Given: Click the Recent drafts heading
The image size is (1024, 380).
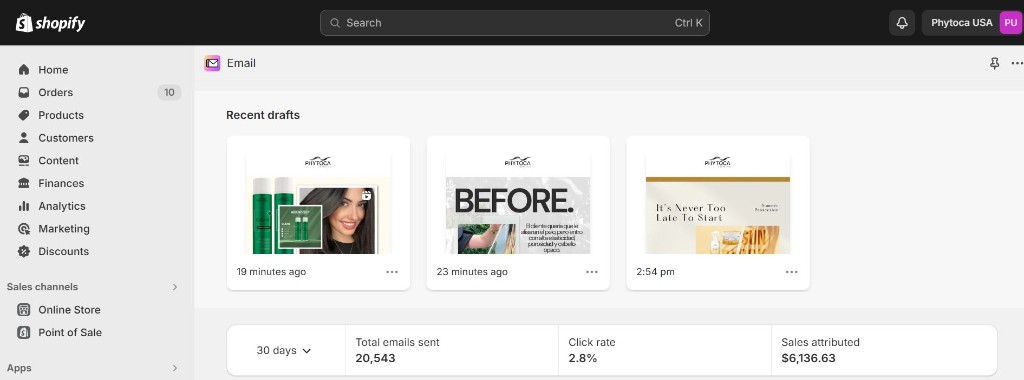Looking at the screenshot, I should (263, 115).
